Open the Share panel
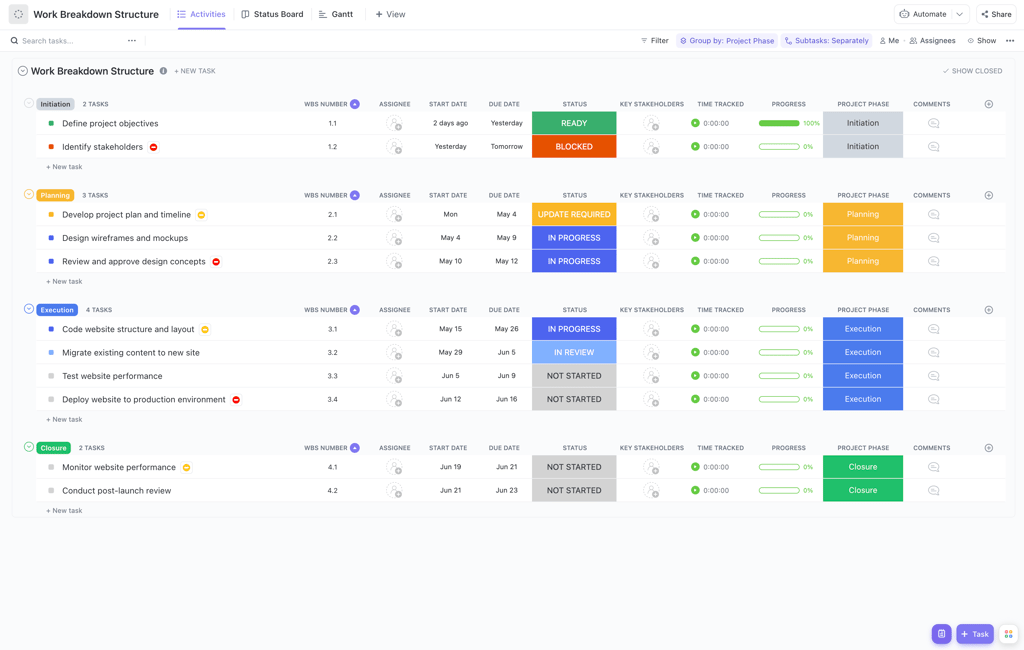Screen dimensions: 1024x650 pyautogui.click(x=994, y=14)
